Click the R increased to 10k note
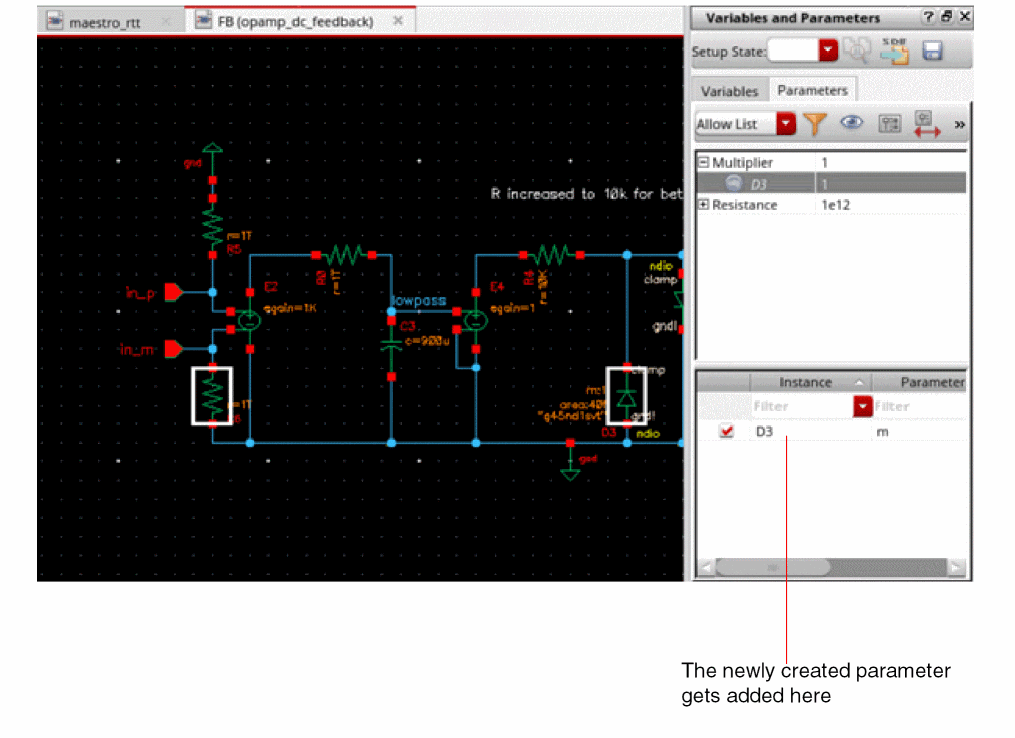 (x=586, y=194)
